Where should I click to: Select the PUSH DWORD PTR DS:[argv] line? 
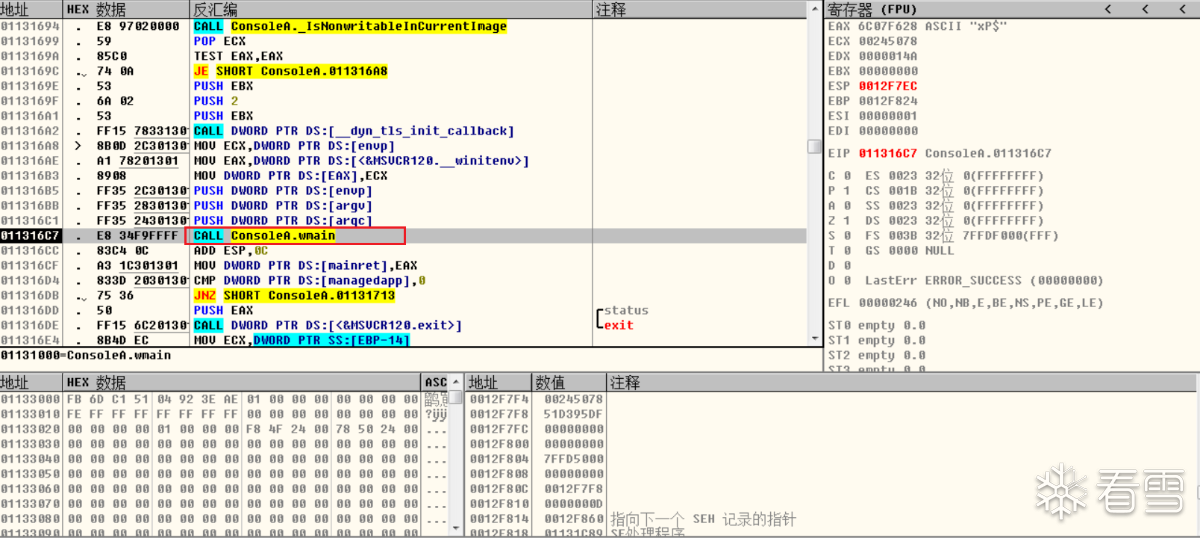click(404, 205)
